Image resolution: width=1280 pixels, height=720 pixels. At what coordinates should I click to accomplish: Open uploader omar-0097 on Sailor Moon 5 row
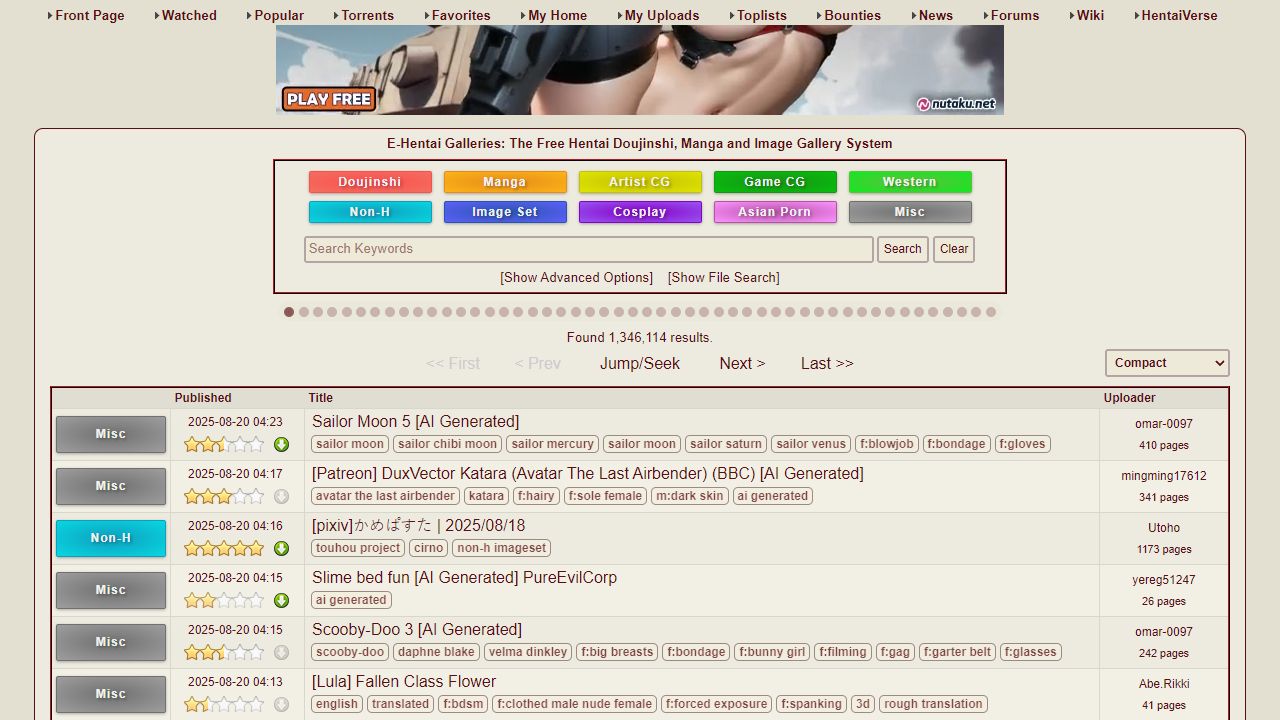click(x=1164, y=424)
